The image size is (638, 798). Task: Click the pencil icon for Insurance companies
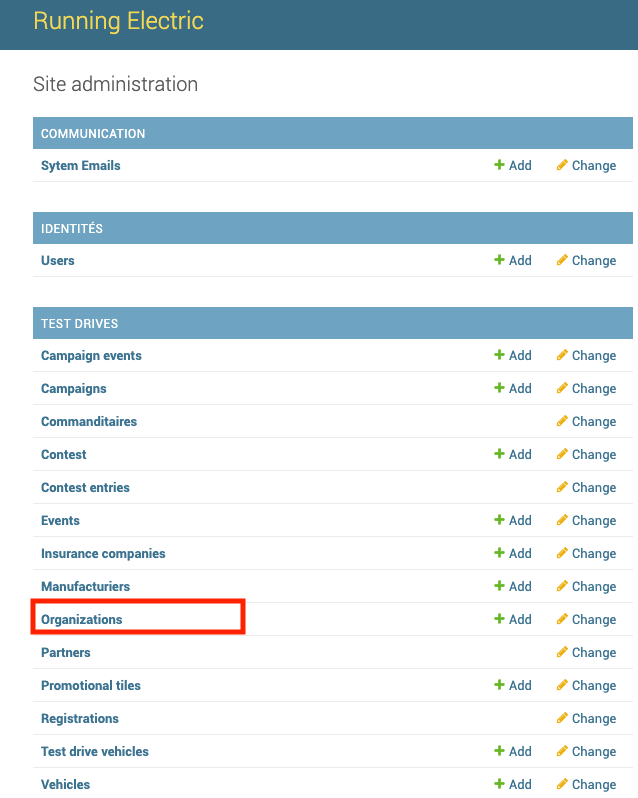[562, 553]
